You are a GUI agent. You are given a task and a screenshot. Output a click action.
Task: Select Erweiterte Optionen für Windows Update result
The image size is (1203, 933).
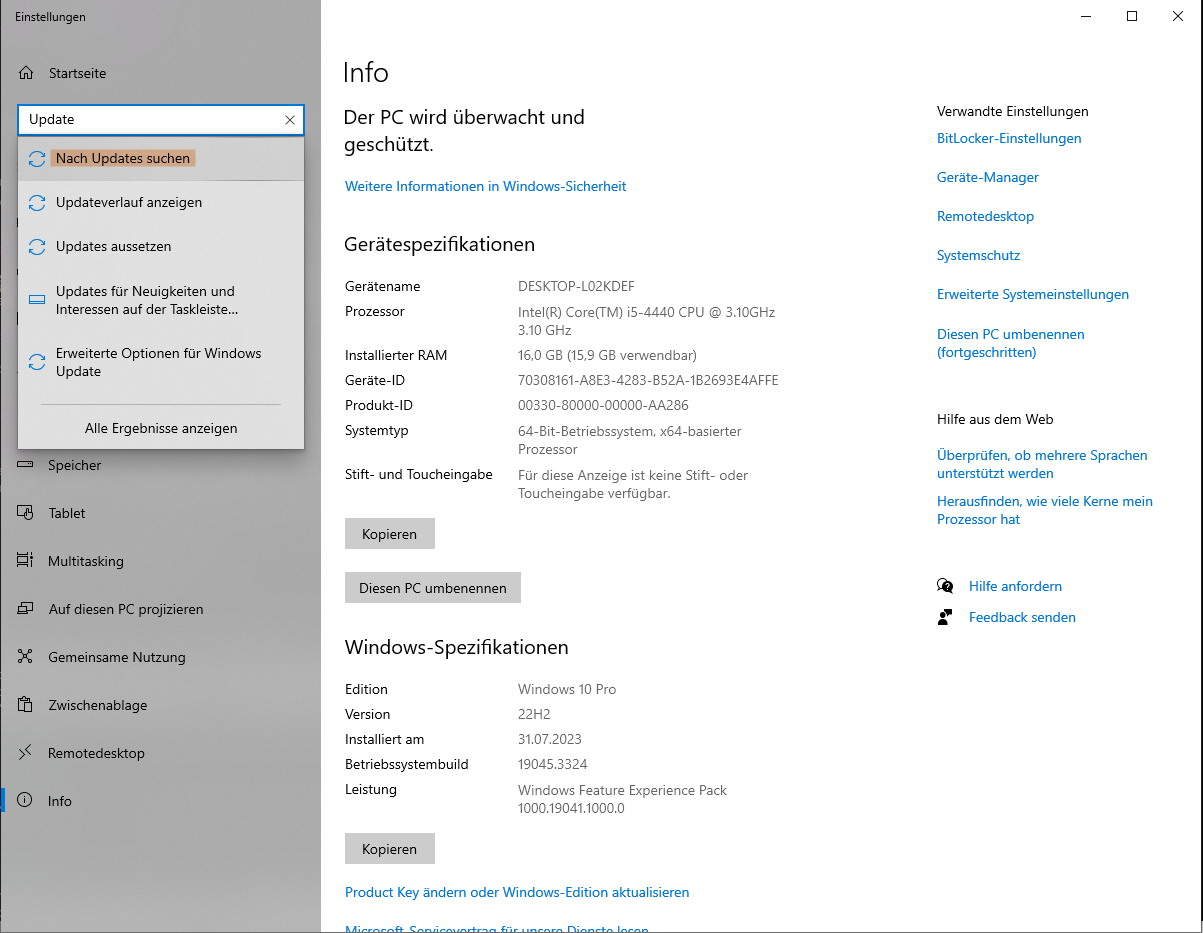[161, 362]
